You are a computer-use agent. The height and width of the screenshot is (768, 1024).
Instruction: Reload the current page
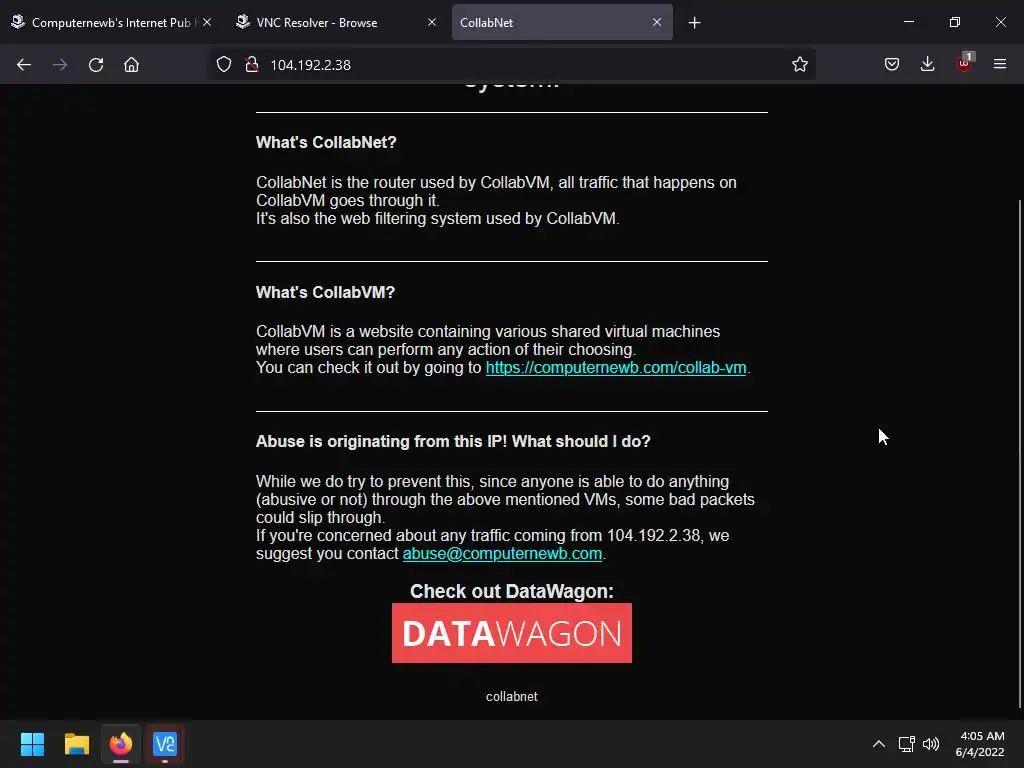pyautogui.click(x=96, y=65)
